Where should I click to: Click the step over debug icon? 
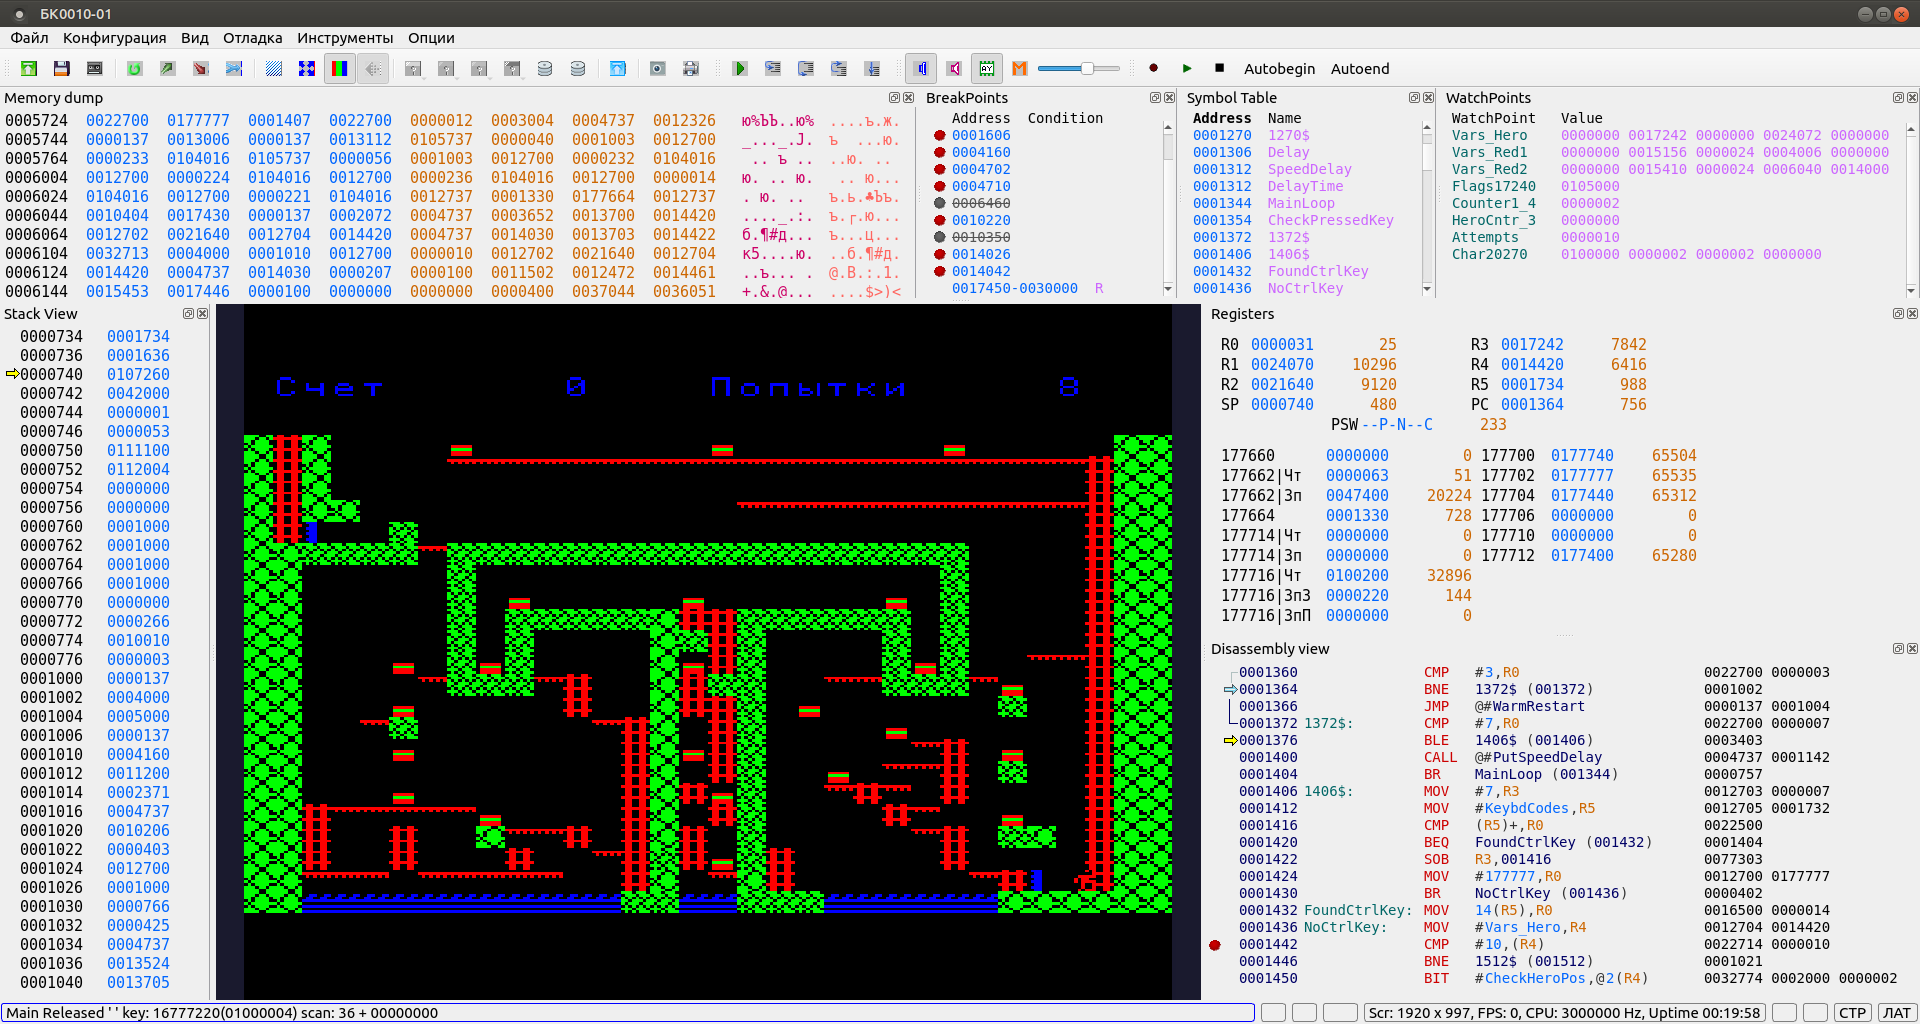point(806,68)
